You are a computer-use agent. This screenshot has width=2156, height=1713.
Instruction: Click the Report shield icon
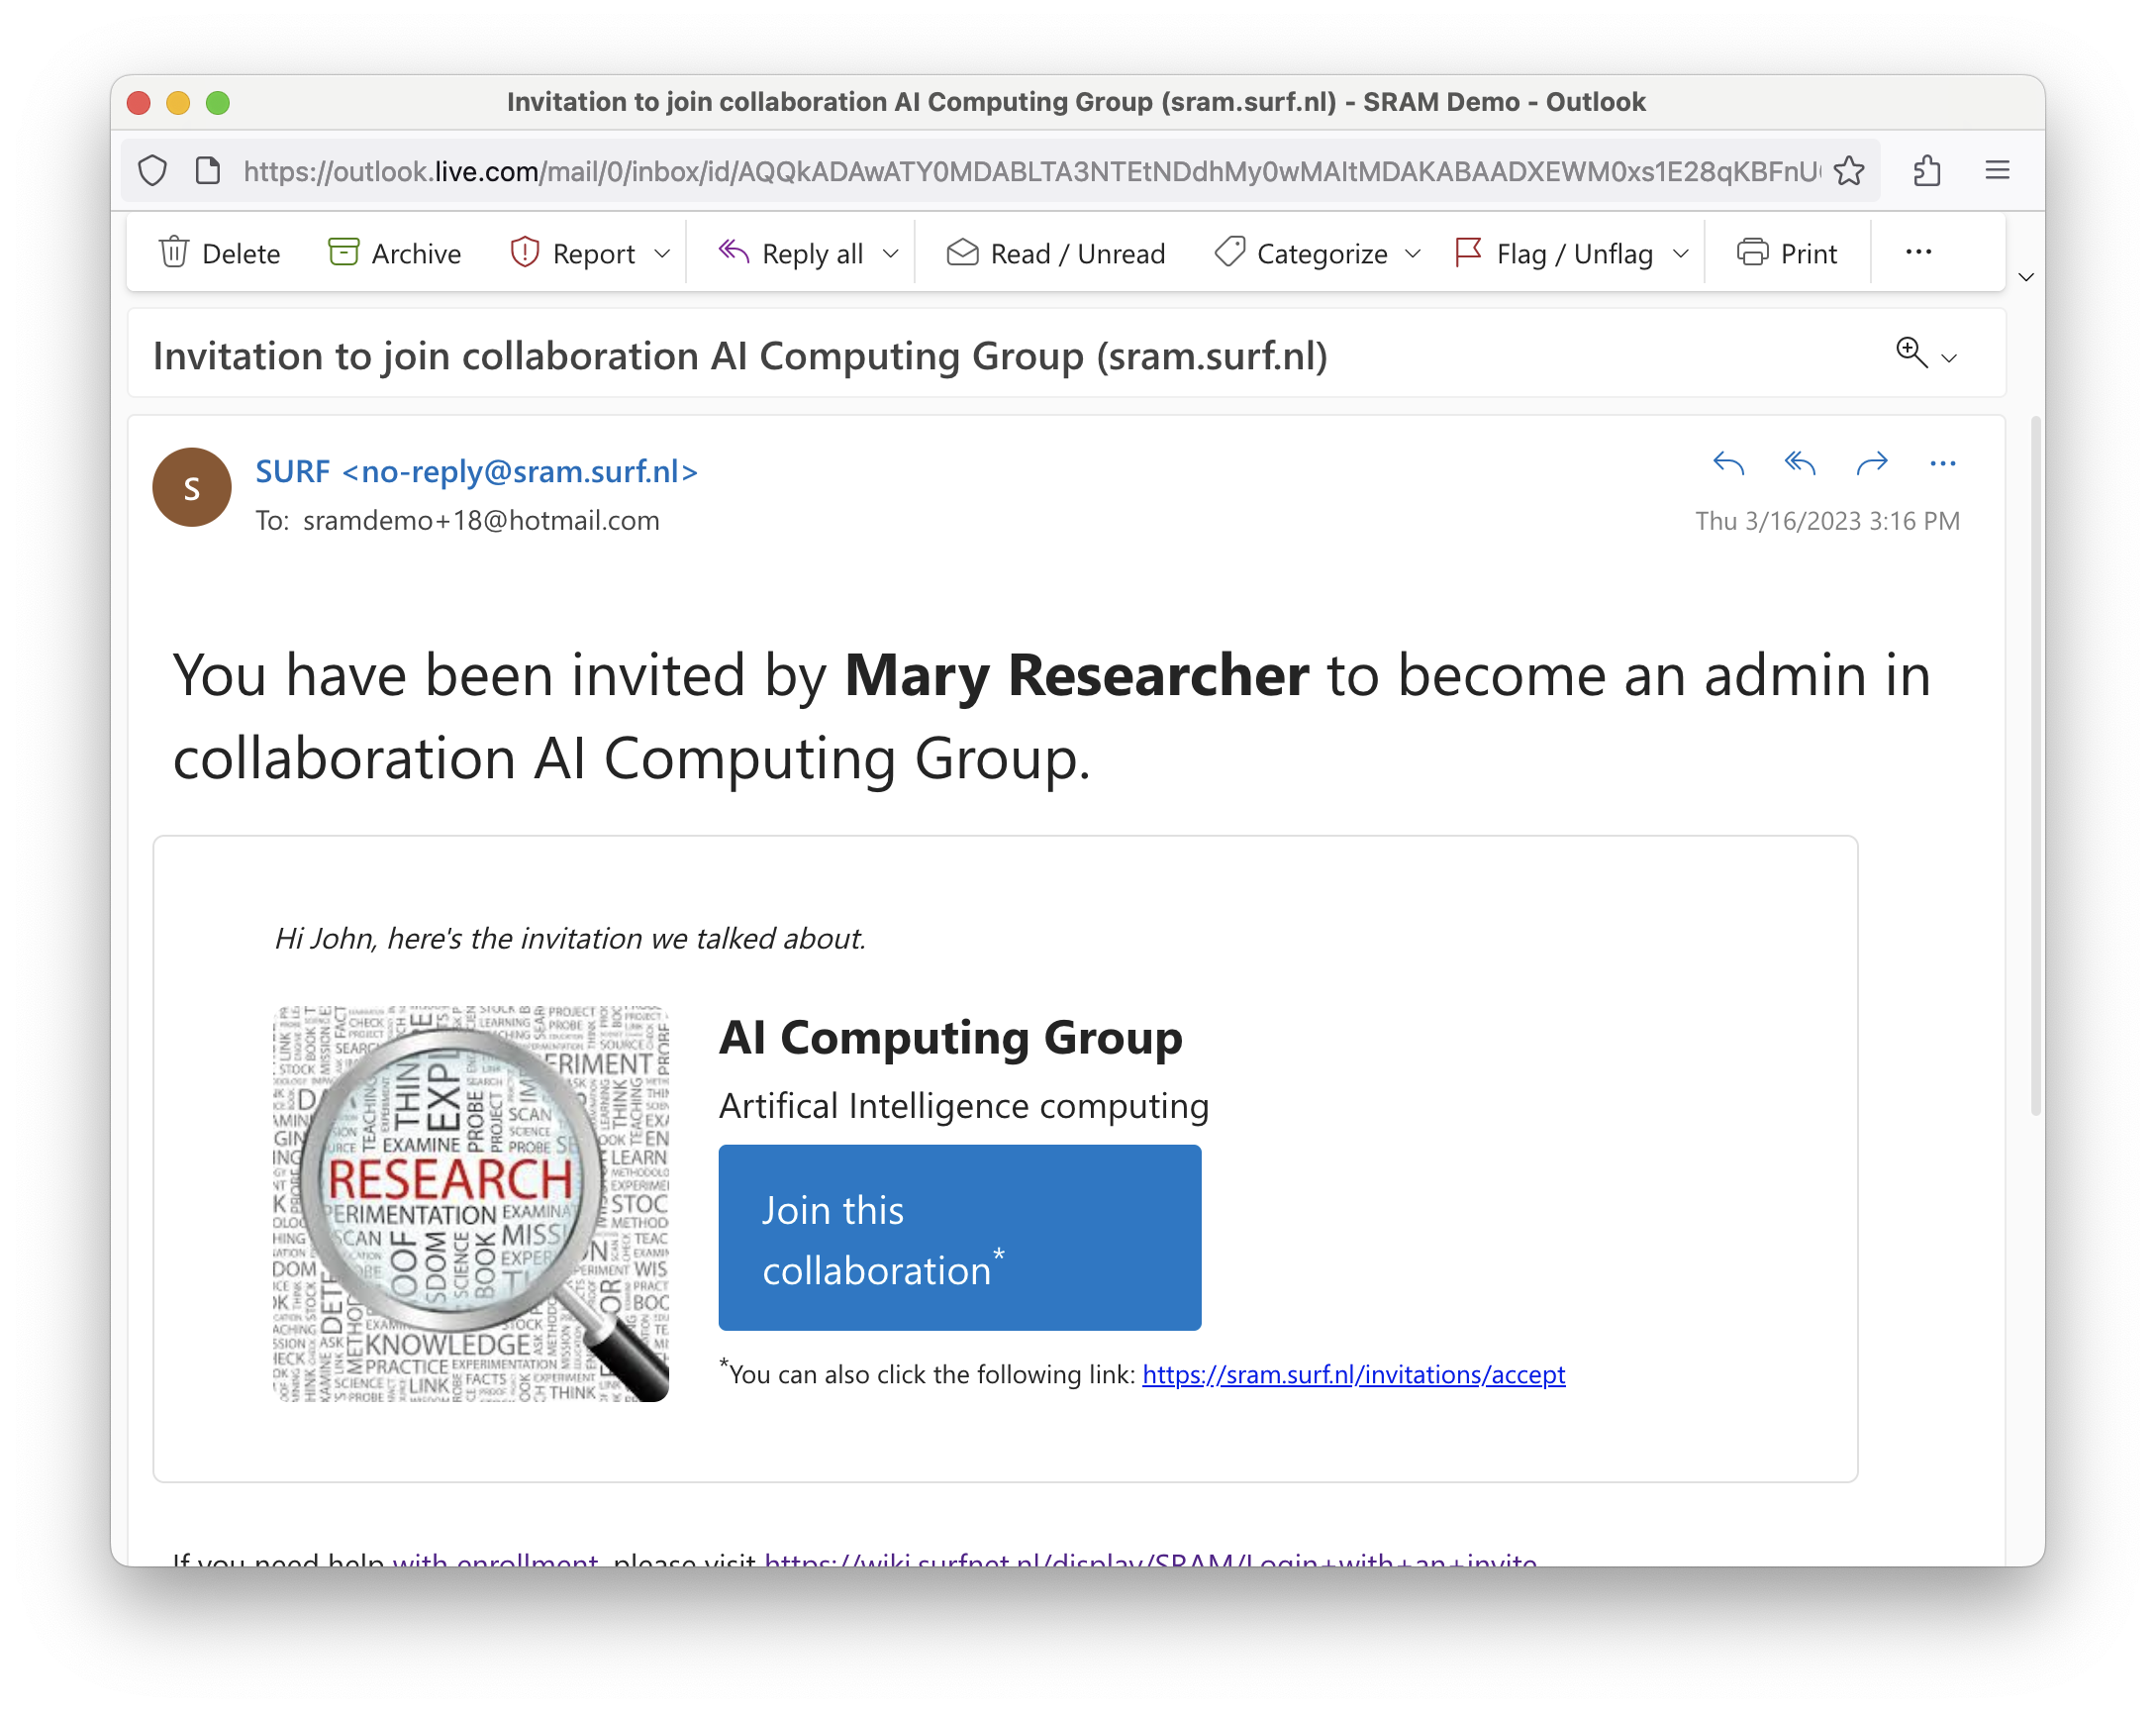point(524,253)
